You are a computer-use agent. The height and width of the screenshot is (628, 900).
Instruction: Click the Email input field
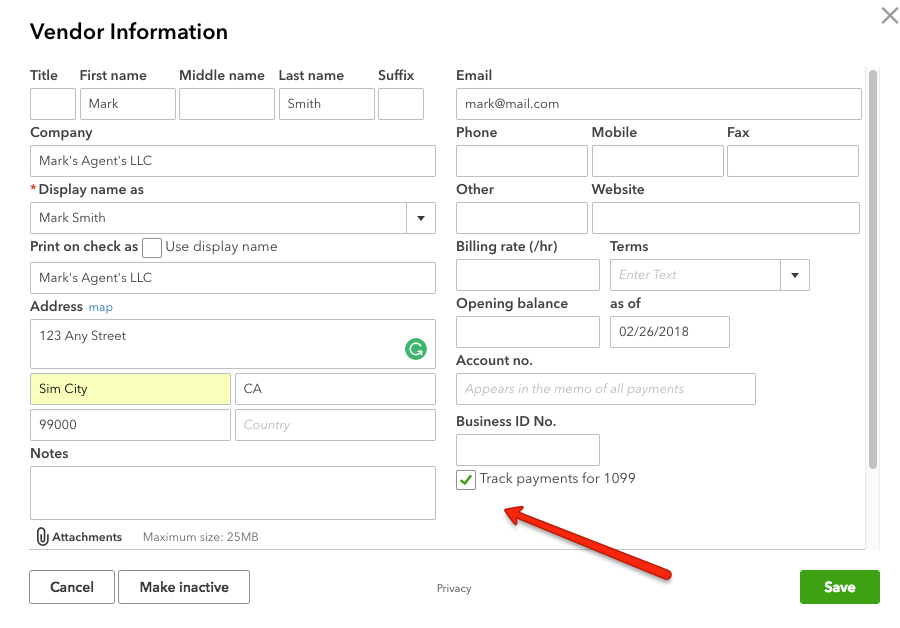click(658, 104)
